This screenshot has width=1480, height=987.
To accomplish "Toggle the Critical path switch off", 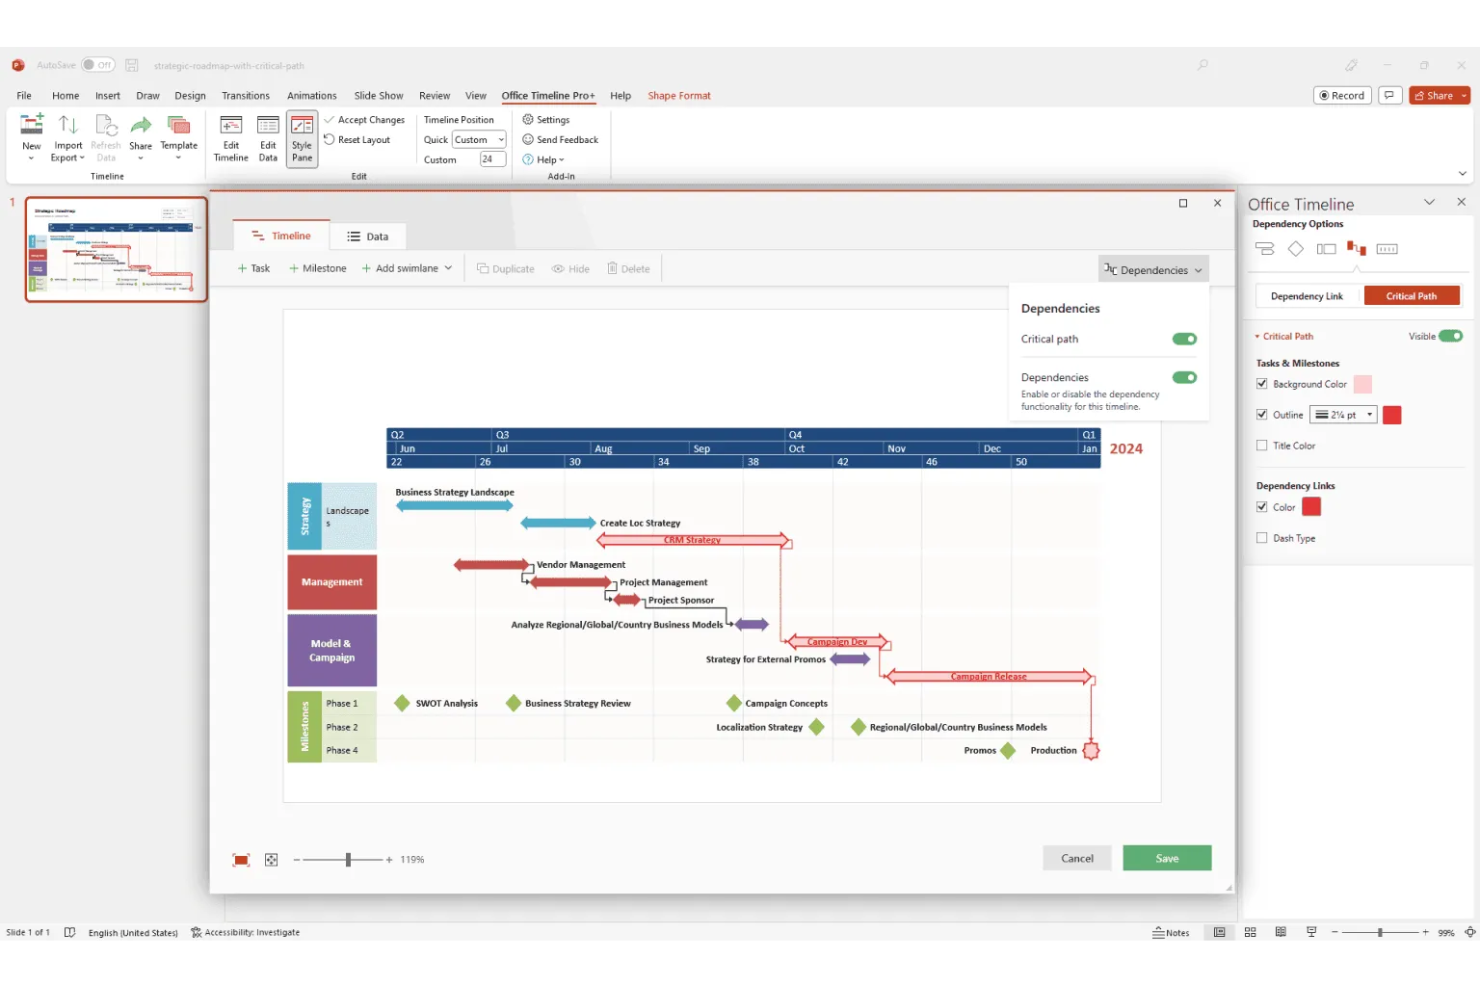I will click(x=1183, y=339).
